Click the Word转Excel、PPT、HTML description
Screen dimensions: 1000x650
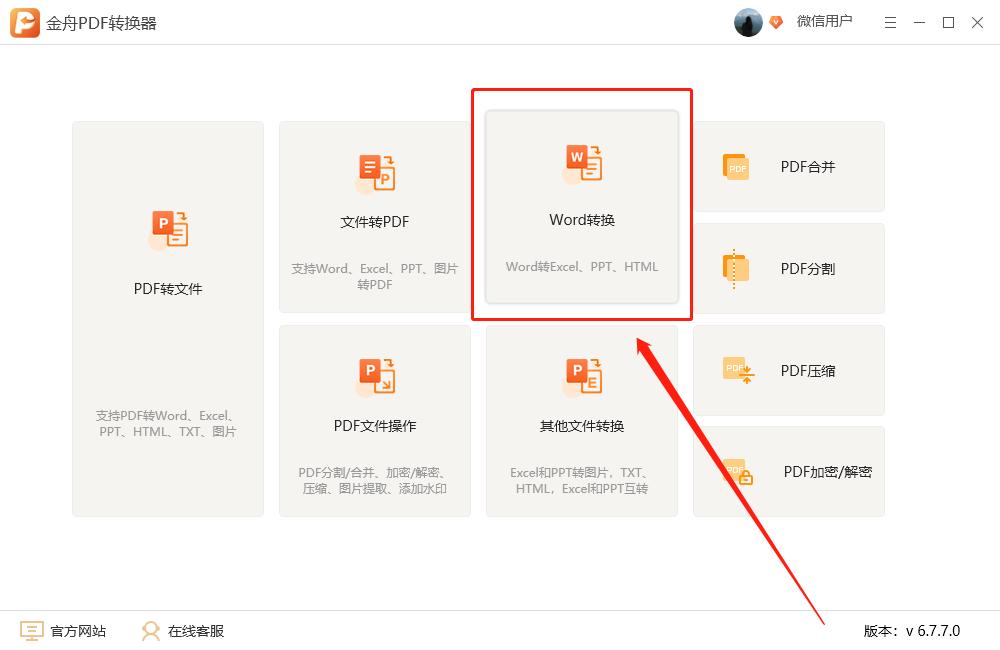point(582,267)
